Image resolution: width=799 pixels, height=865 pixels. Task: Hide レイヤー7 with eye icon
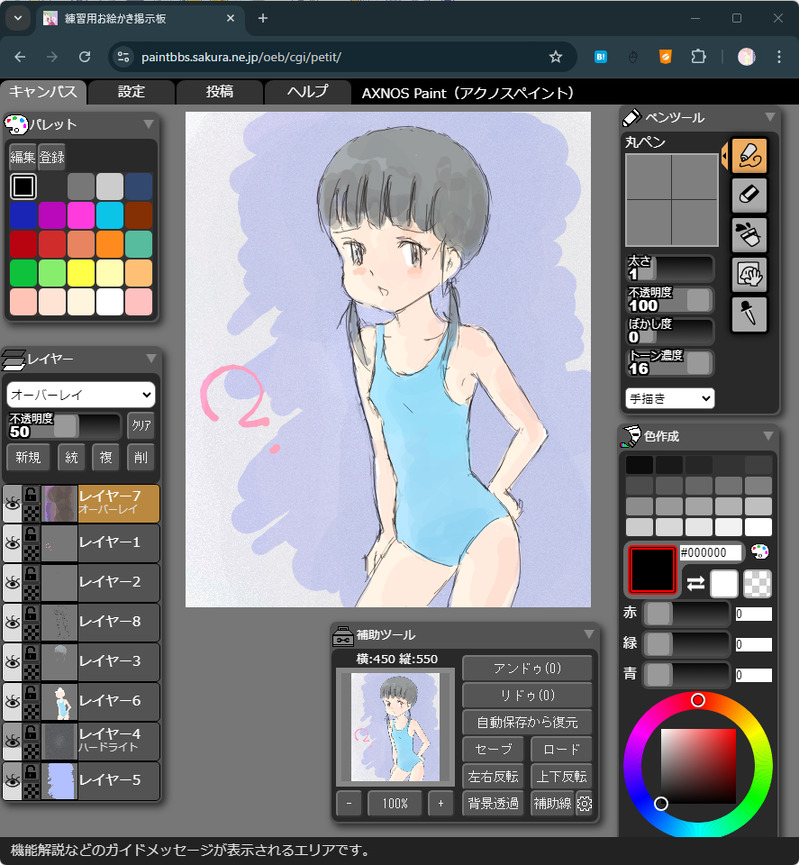(x=12, y=504)
